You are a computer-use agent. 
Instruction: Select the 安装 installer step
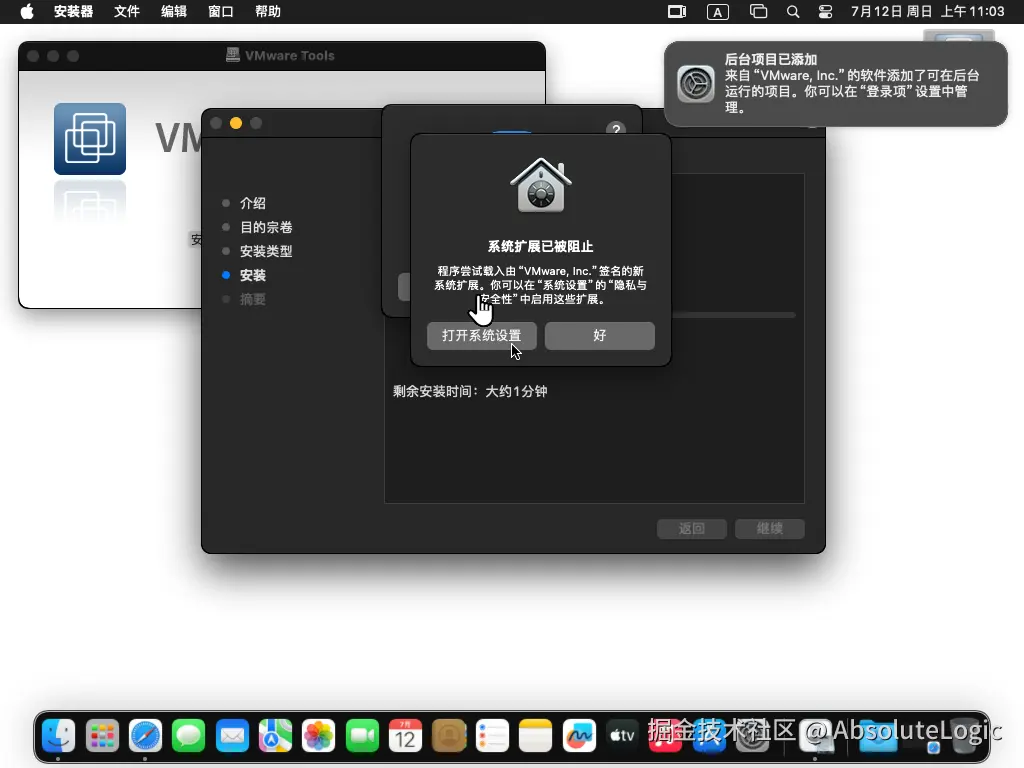pos(252,276)
